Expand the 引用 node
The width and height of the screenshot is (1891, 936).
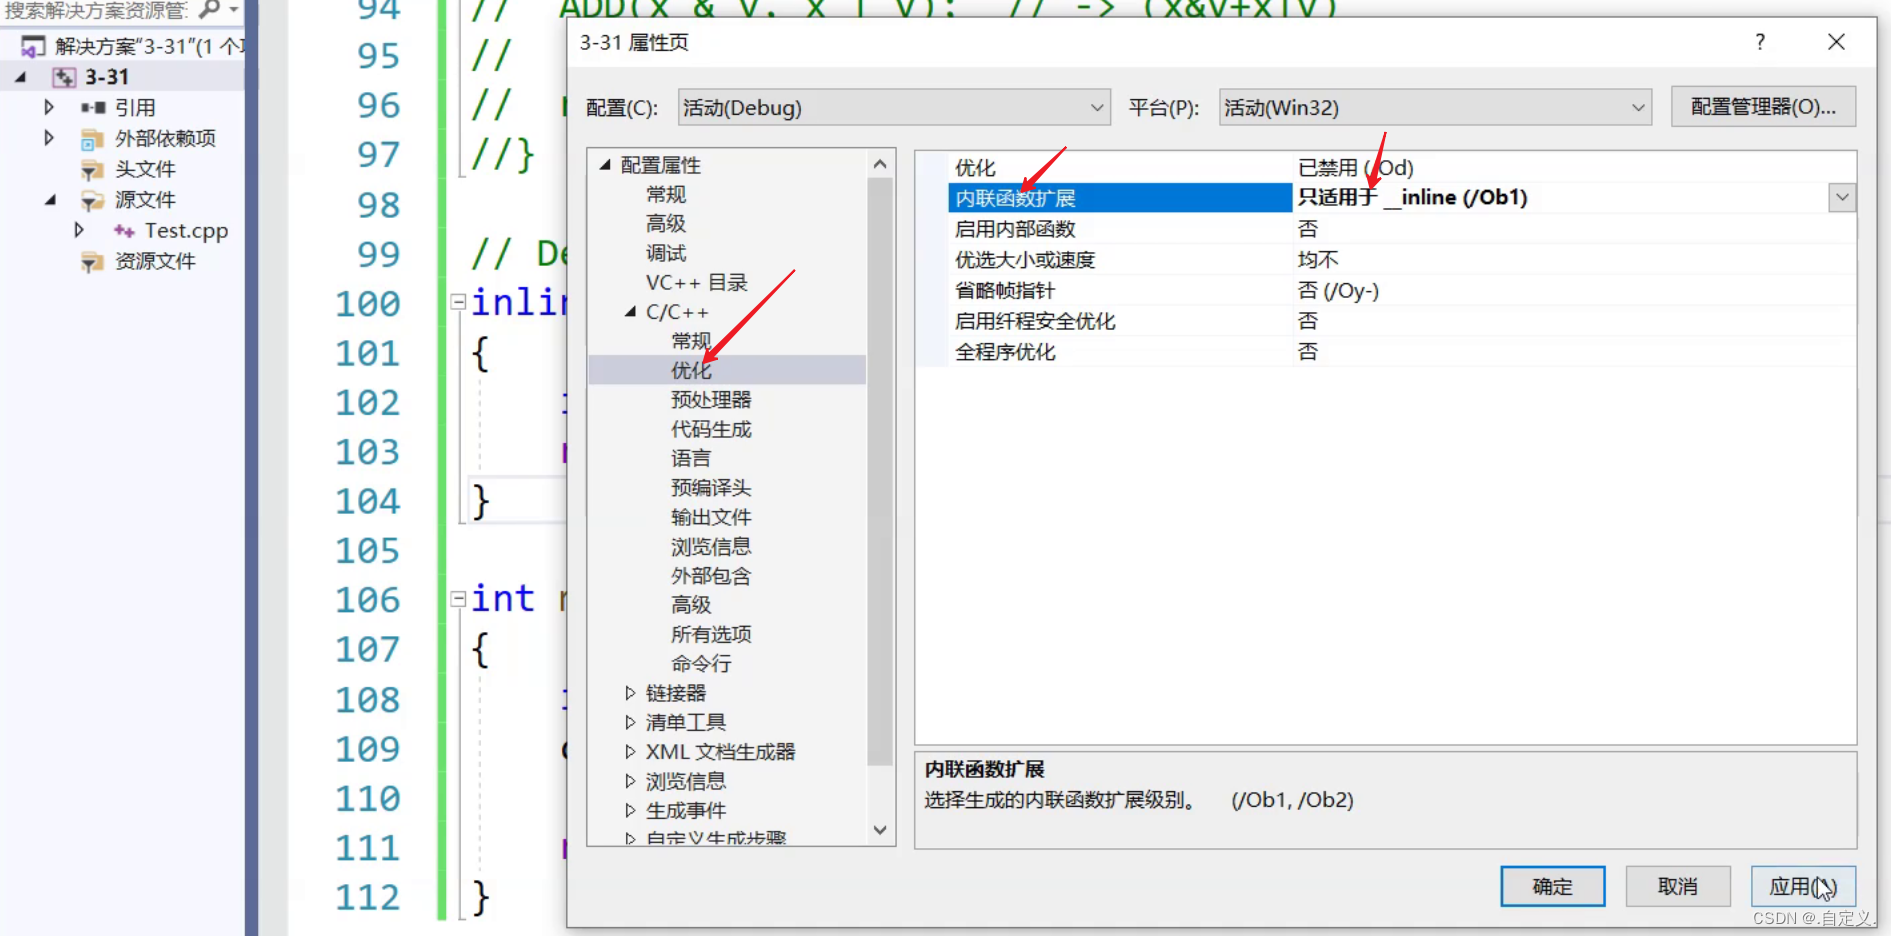pyautogui.click(x=48, y=107)
